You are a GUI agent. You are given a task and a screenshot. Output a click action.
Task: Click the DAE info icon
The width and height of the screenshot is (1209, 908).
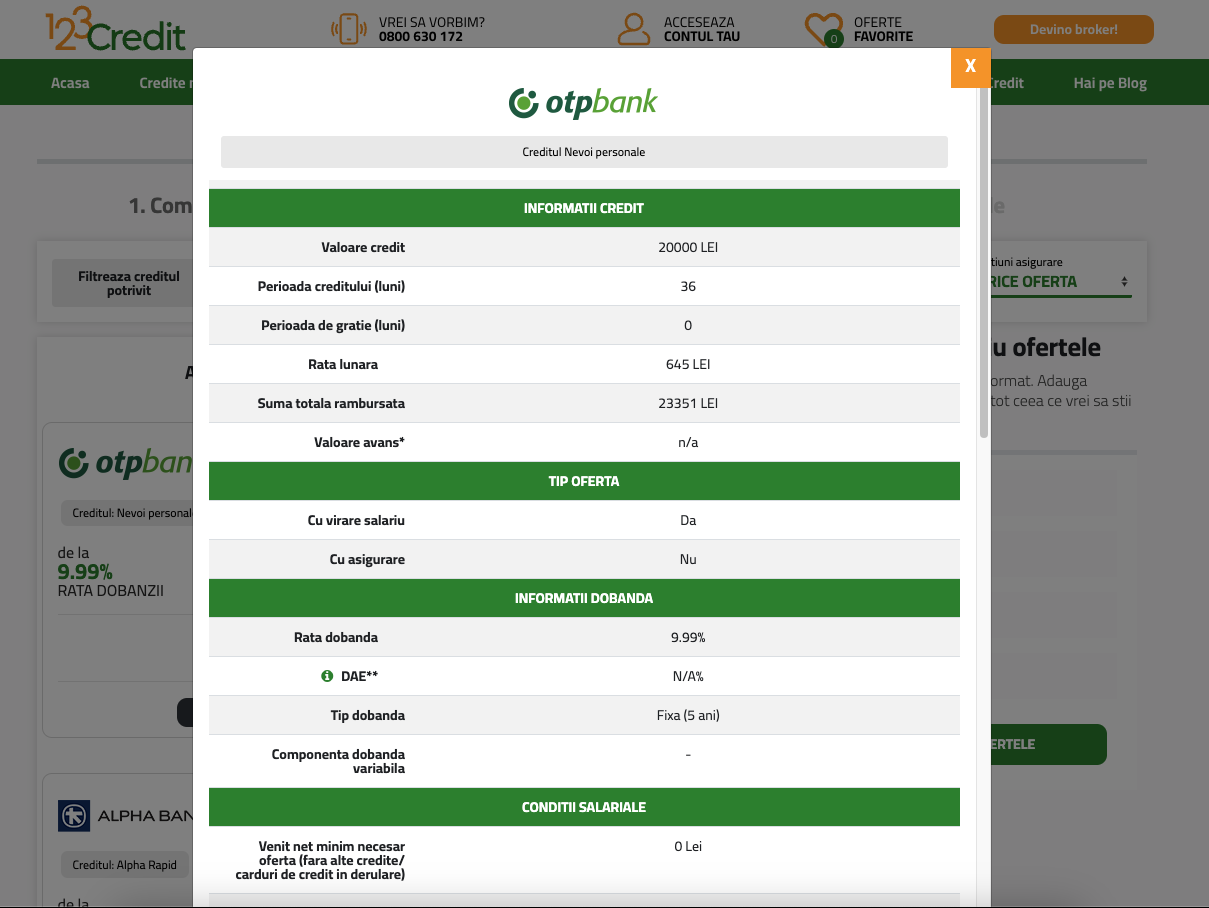327,676
